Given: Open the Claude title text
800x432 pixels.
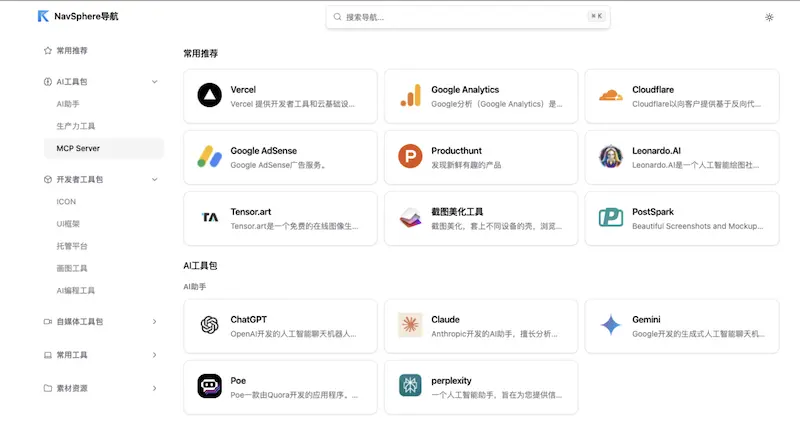Looking at the screenshot, I should 445,320.
